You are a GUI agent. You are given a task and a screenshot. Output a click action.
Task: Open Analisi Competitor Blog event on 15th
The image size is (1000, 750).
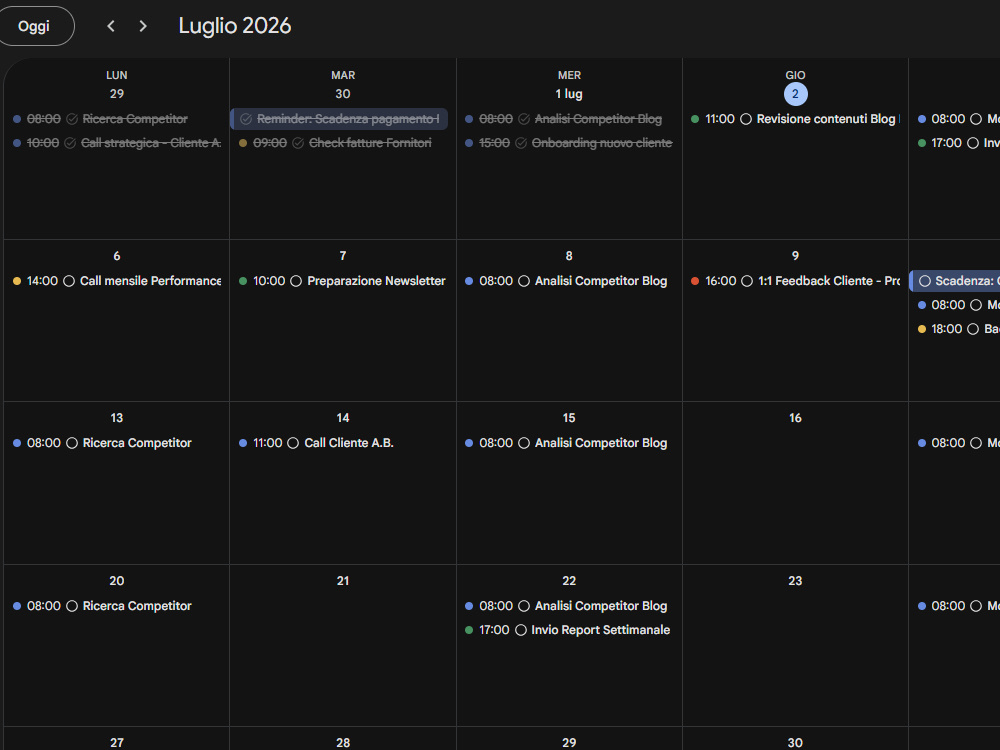pos(569,443)
